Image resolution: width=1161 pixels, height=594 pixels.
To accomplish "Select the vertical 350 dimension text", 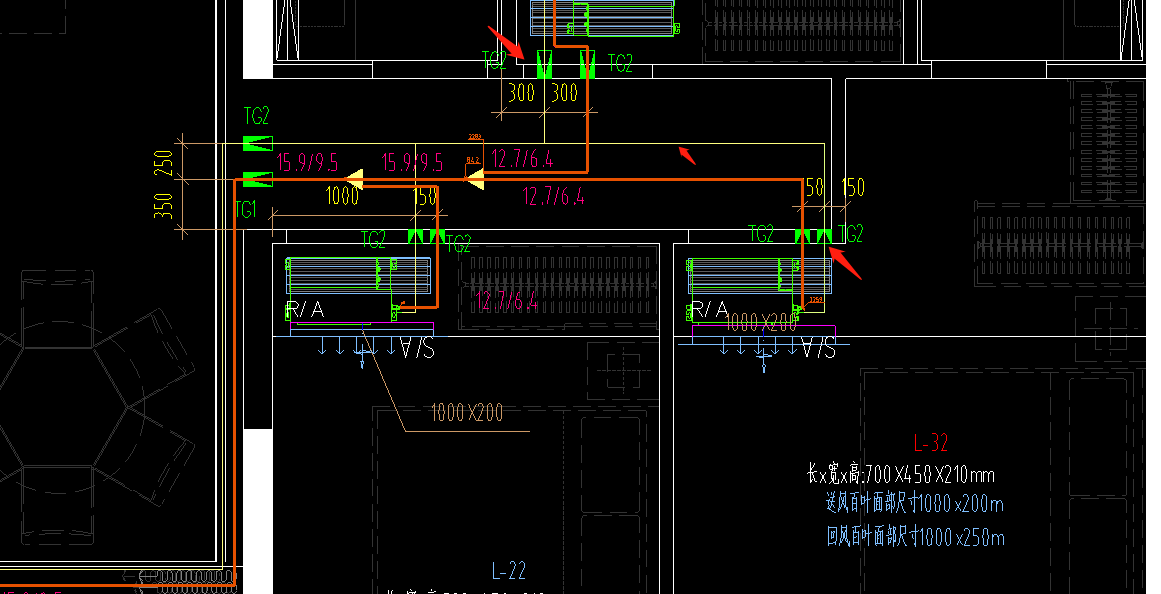I will click(x=163, y=205).
